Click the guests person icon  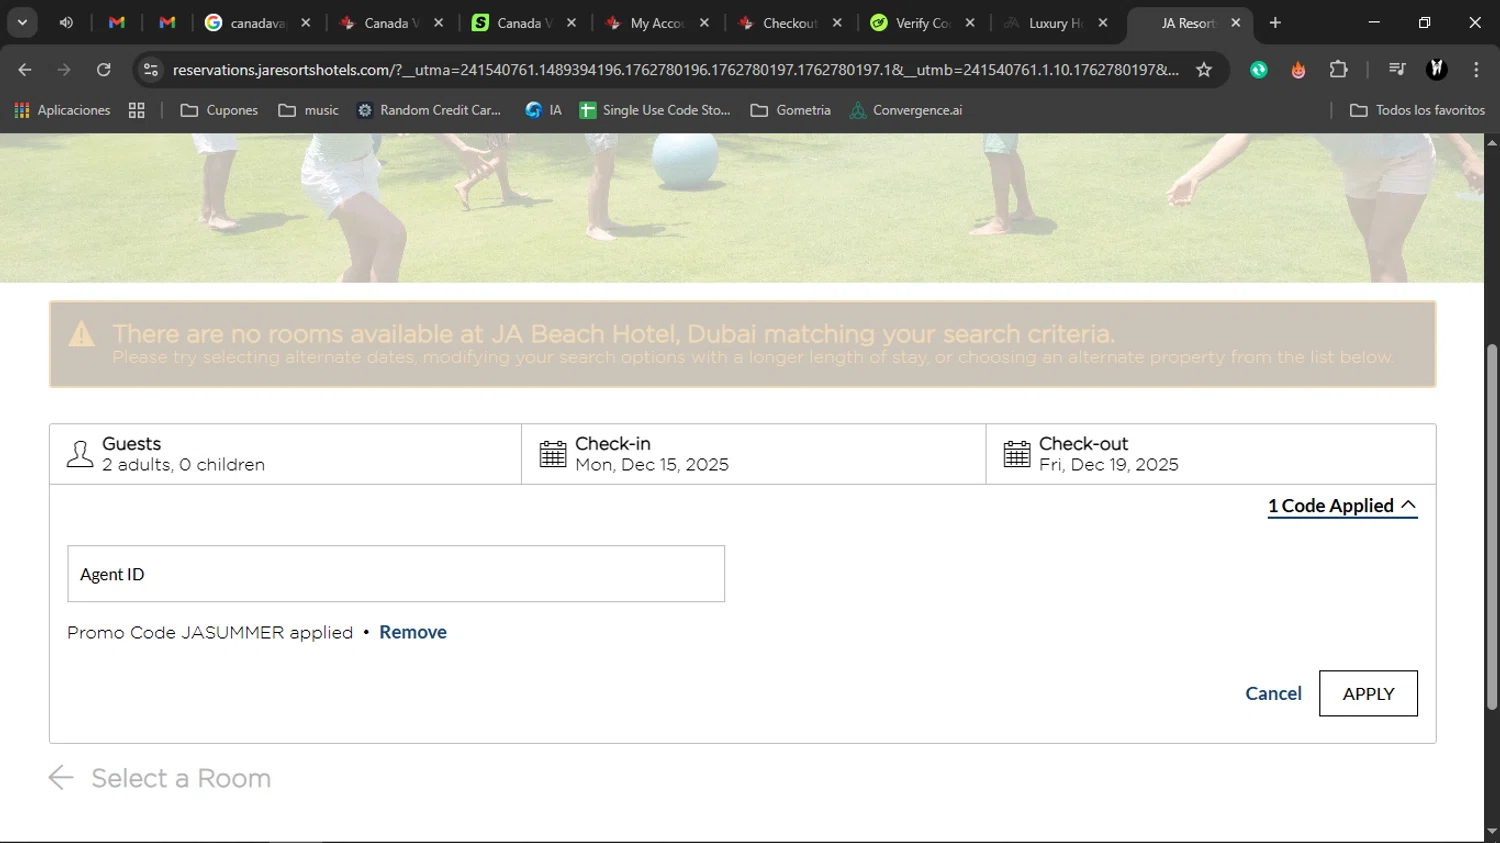click(x=80, y=454)
